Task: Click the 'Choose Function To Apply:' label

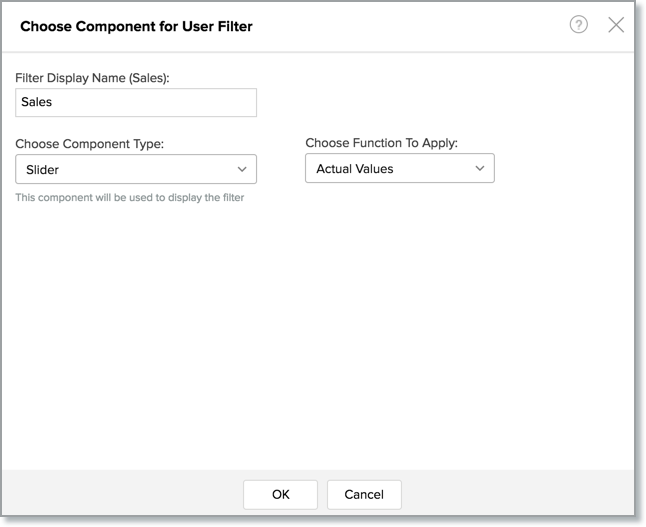Action: click(381, 143)
